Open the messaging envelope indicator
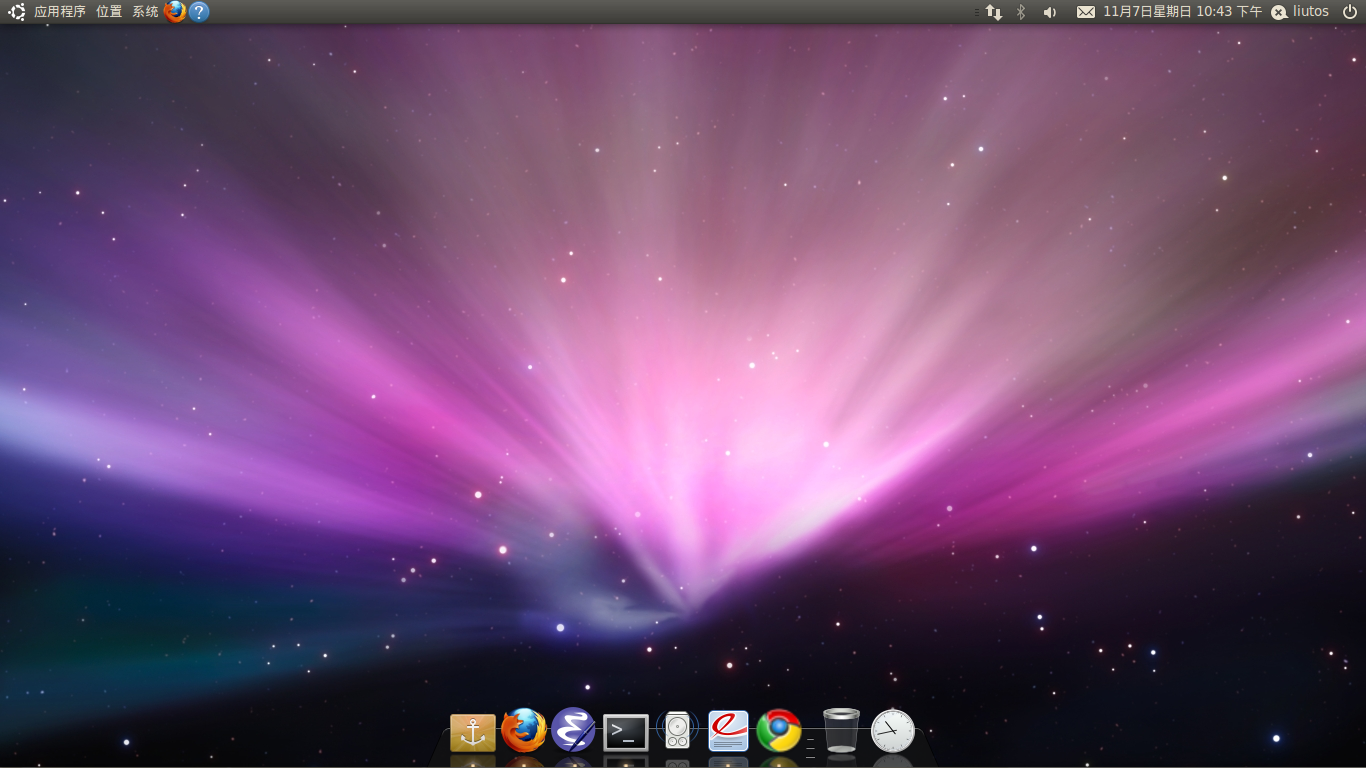 (x=1086, y=12)
